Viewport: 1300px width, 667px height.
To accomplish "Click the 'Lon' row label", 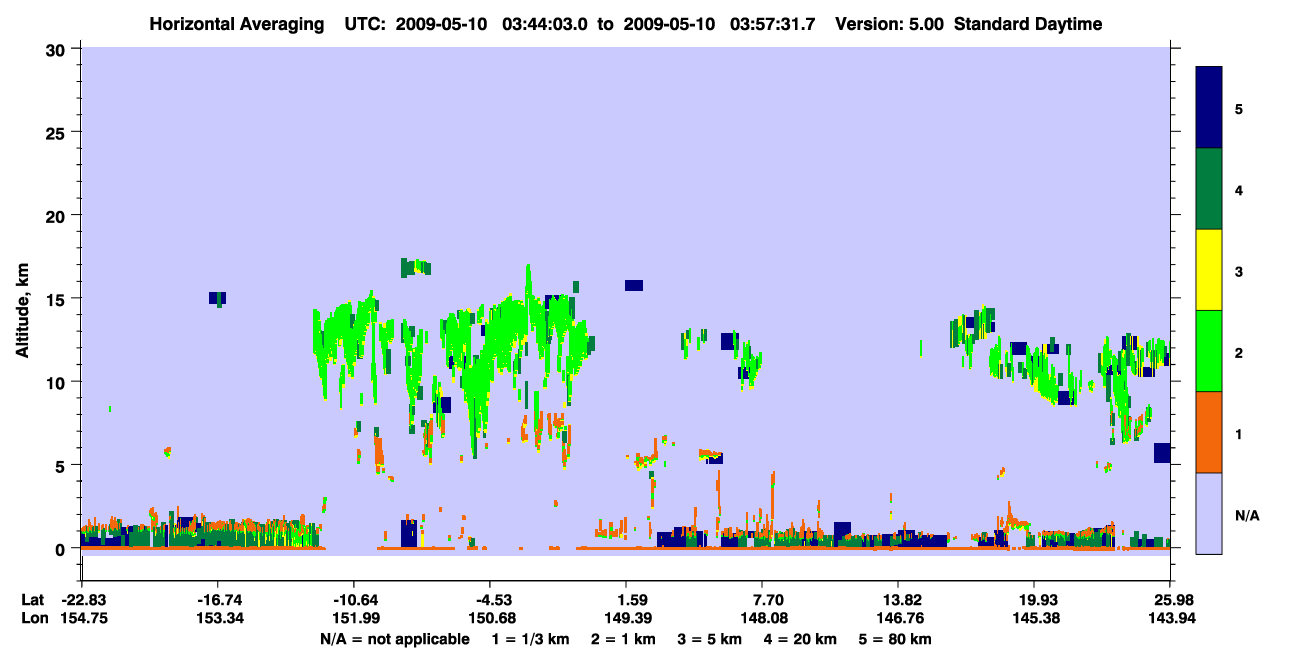I will click(33, 618).
